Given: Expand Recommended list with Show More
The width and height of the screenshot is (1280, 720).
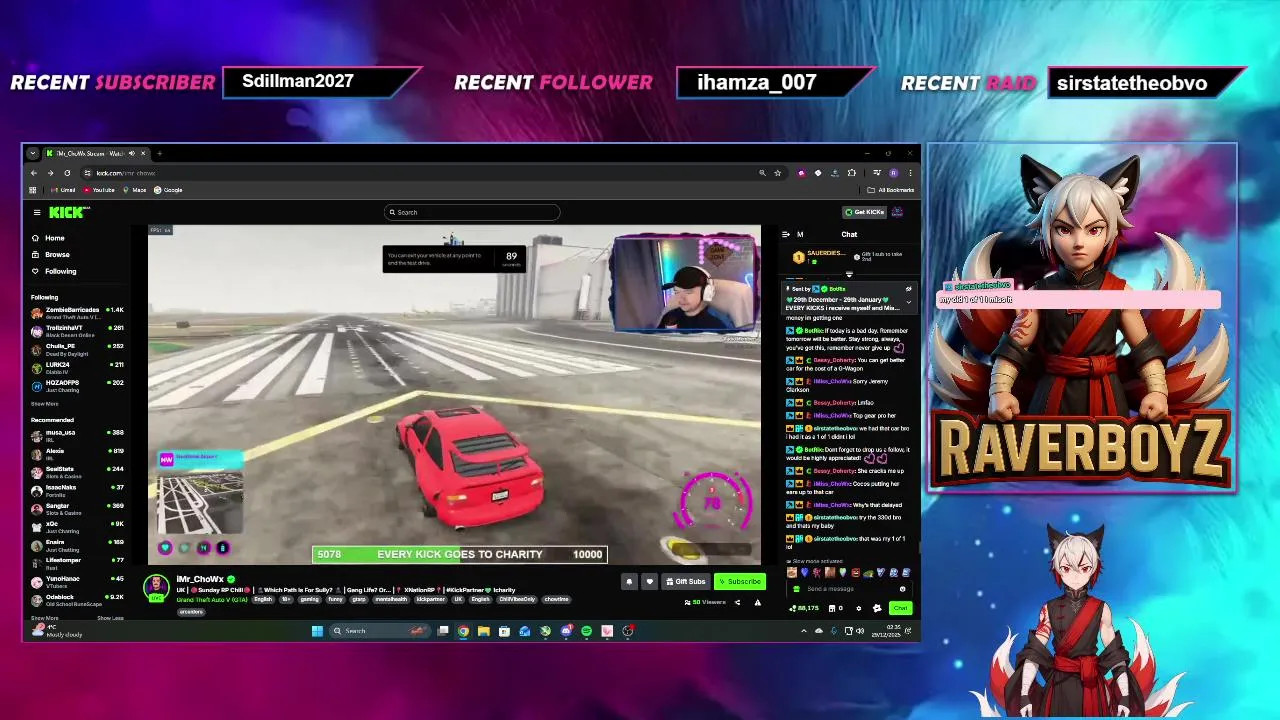Looking at the screenshot, I should click(x=44, y=618).
